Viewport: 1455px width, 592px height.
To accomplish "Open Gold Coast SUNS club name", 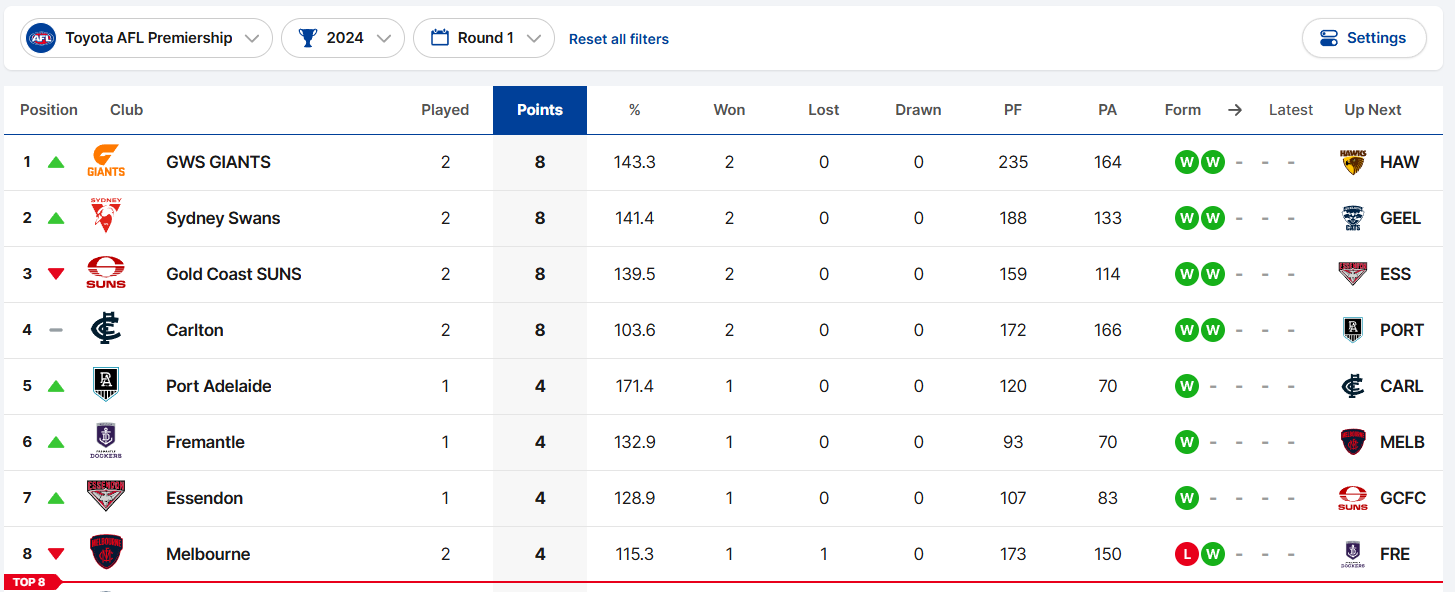I will pos(234,274).
